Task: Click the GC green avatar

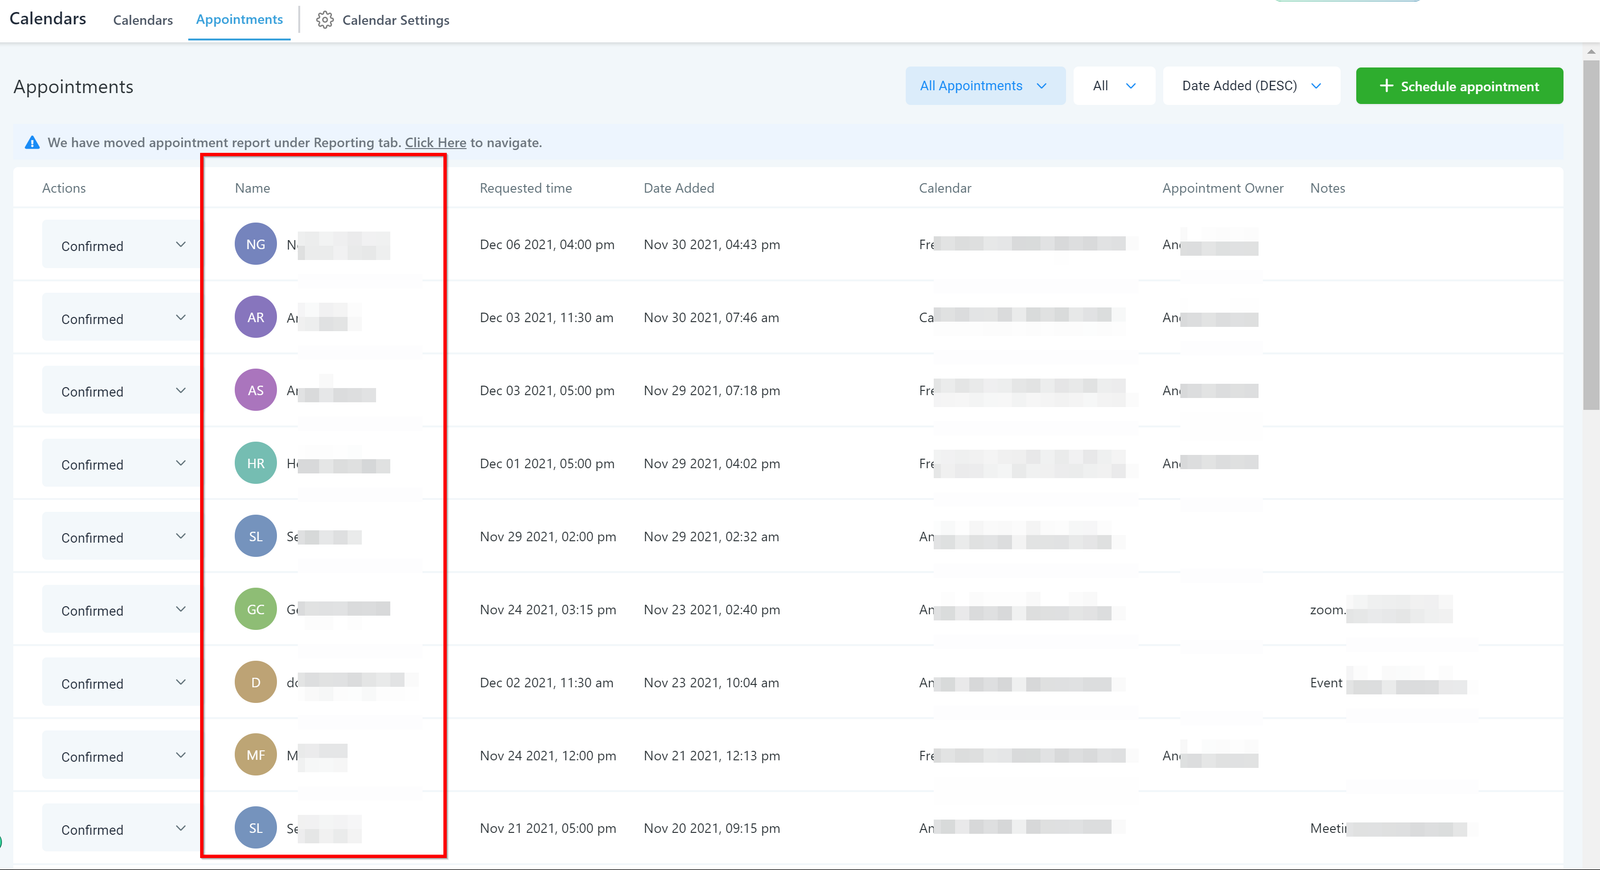Action: (x=256, y=609)
